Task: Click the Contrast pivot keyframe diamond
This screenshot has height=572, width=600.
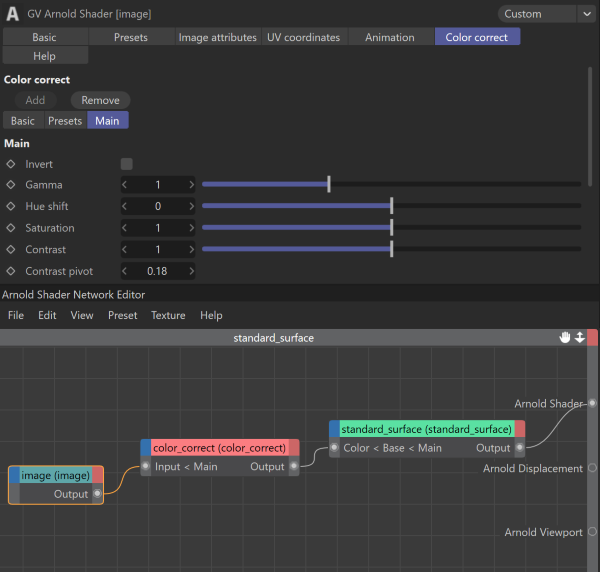Action: pos(11,271)
